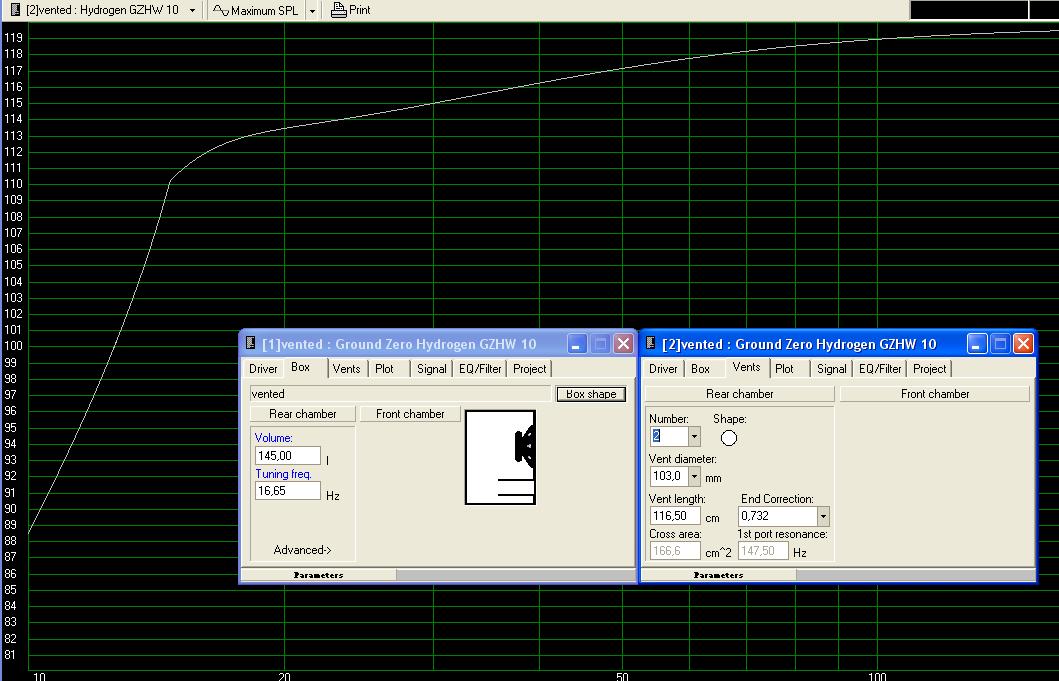Expand the Maximum SPL graph type dropdown arrow
Screen dimensions: 1059x681
point(312,10)
